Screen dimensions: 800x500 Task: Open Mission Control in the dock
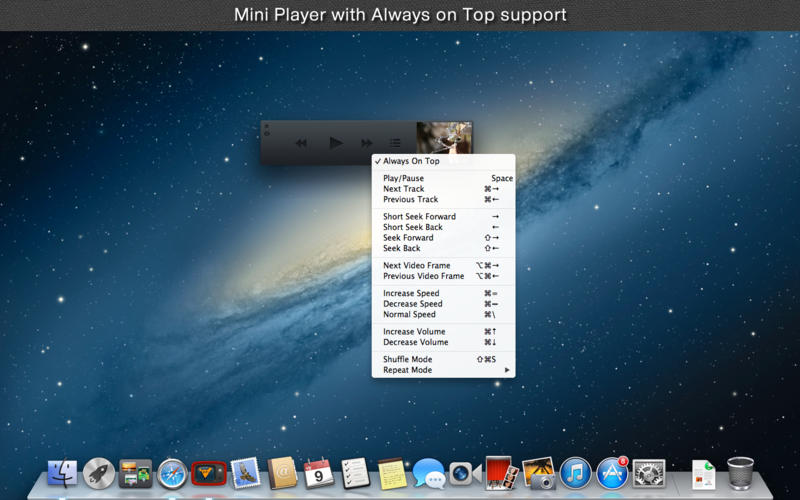pyautogui.click(x=136, y=473)
